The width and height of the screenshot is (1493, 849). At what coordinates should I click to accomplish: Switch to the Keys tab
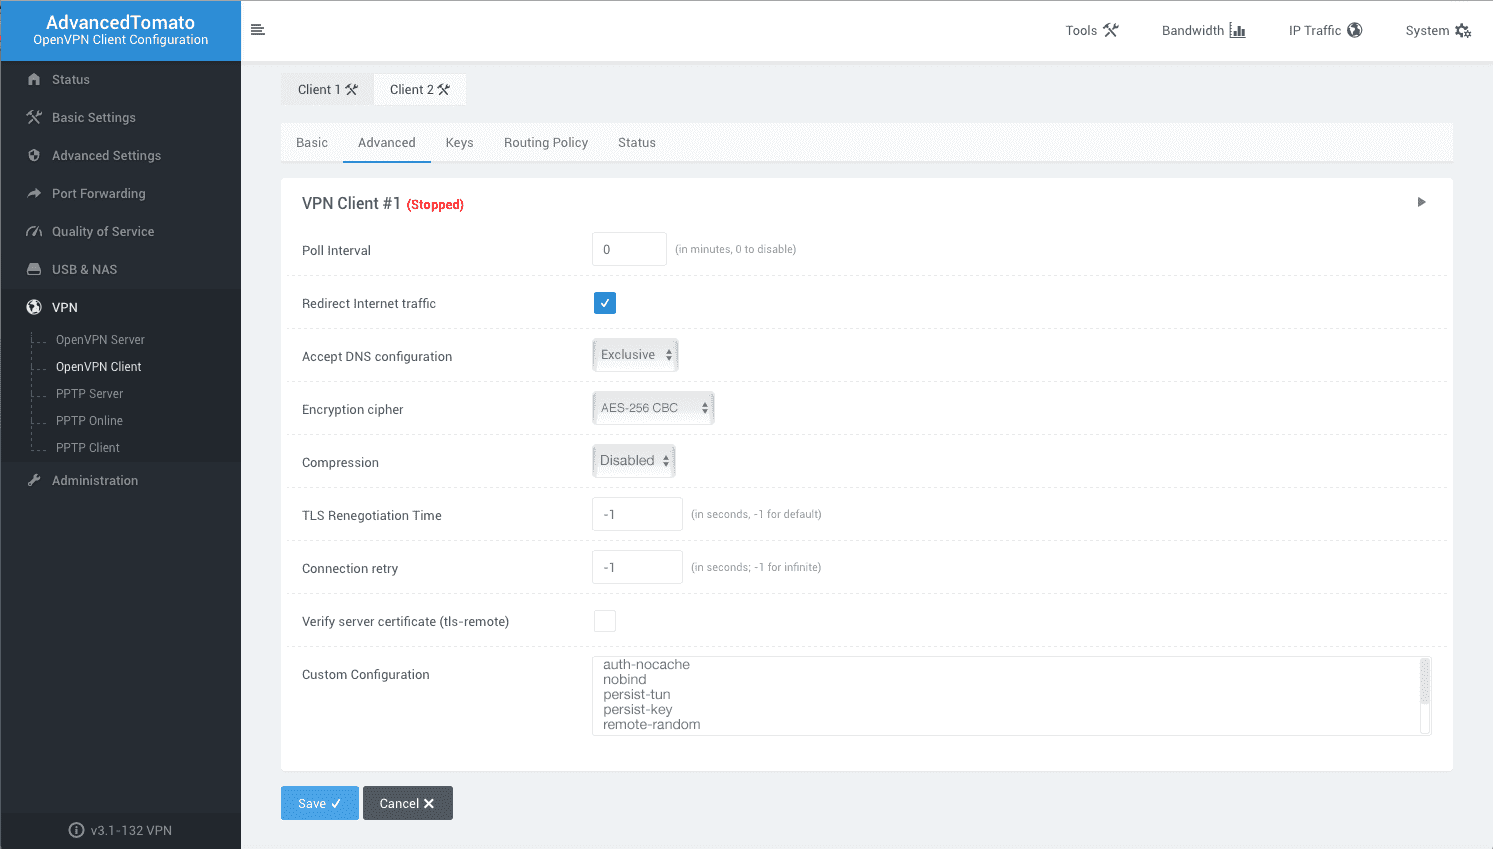[459, 142]
